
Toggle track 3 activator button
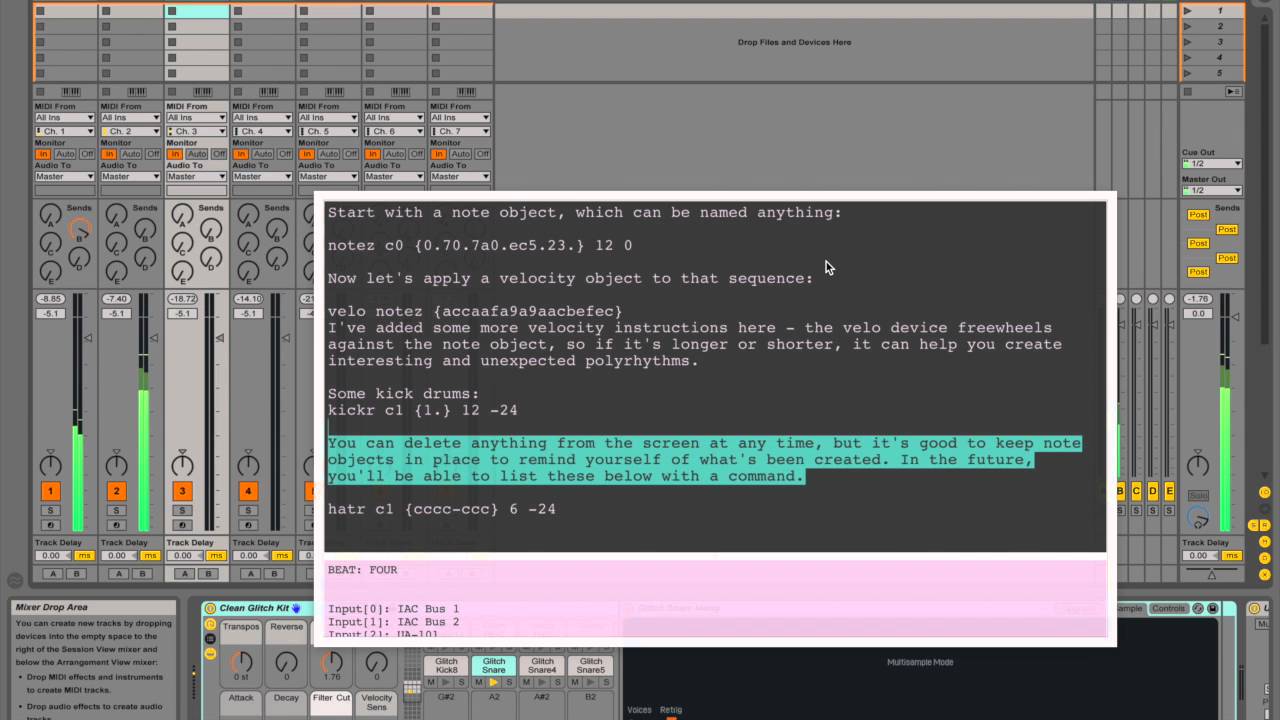[182, 491]
